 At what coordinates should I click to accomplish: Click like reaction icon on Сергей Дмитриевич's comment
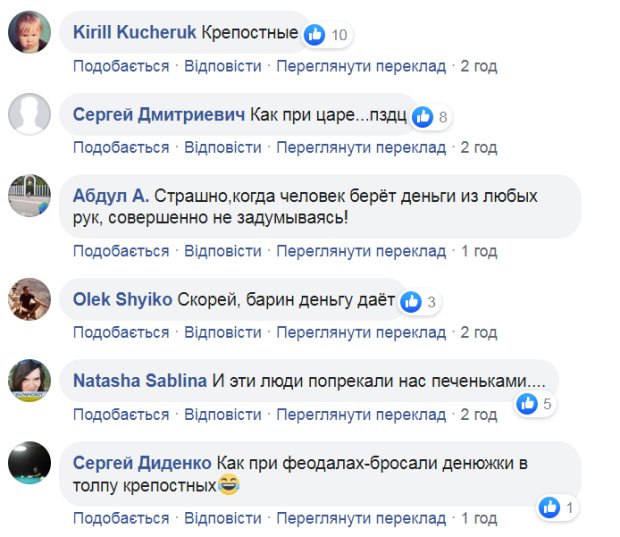click(x=423, y=117)
